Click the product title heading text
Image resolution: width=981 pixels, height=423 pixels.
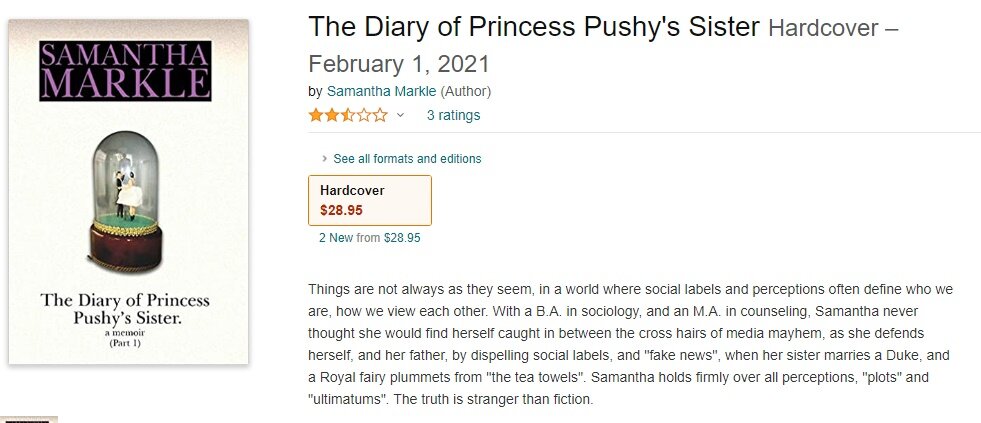[x=533, y=27]
